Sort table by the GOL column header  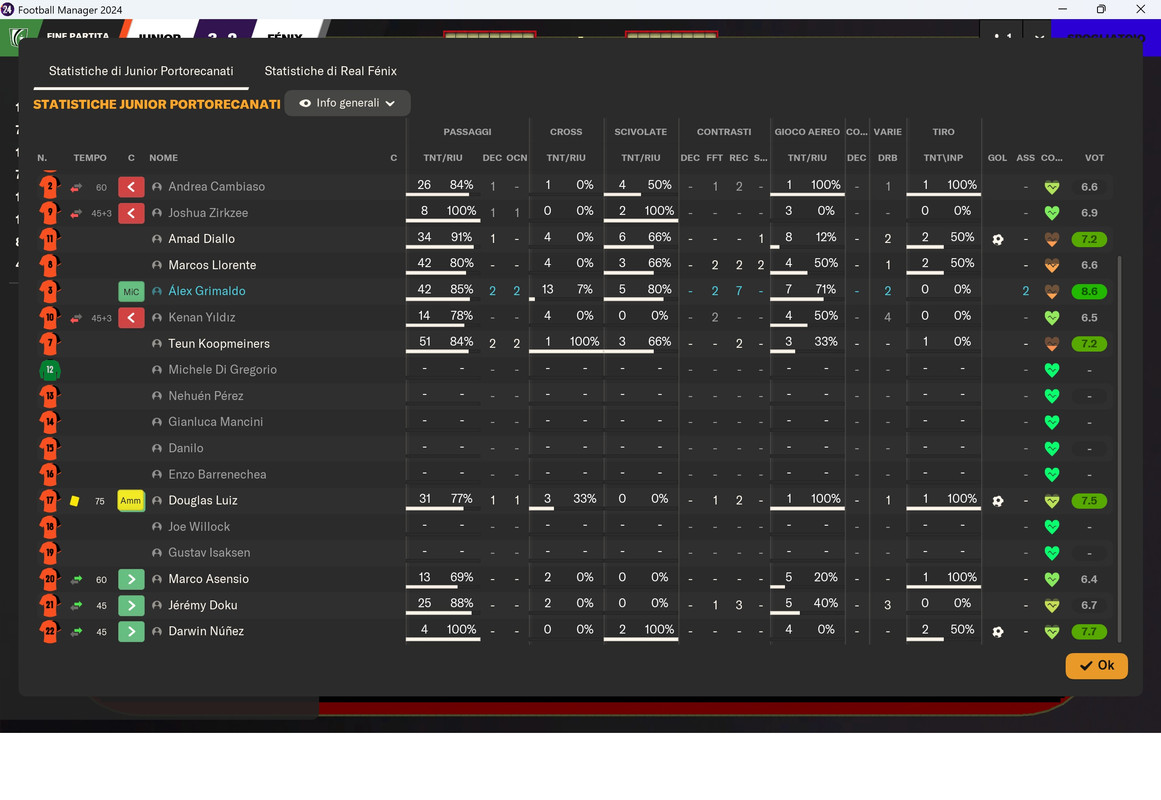click(997, 158)
